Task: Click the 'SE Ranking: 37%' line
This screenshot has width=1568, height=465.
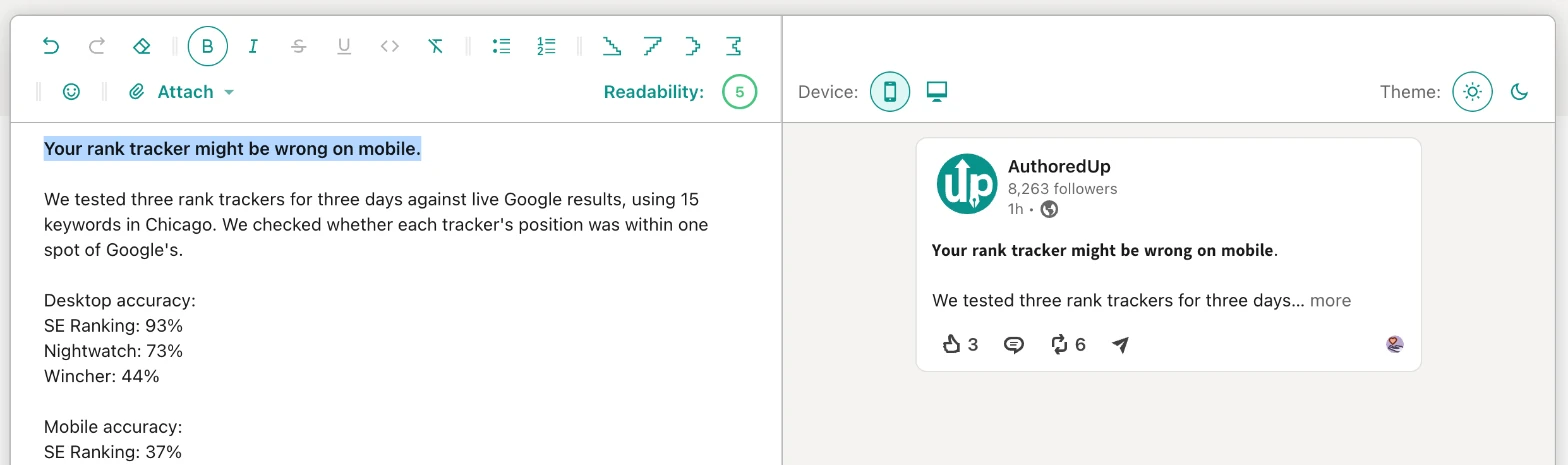Action: click(113, 452)
